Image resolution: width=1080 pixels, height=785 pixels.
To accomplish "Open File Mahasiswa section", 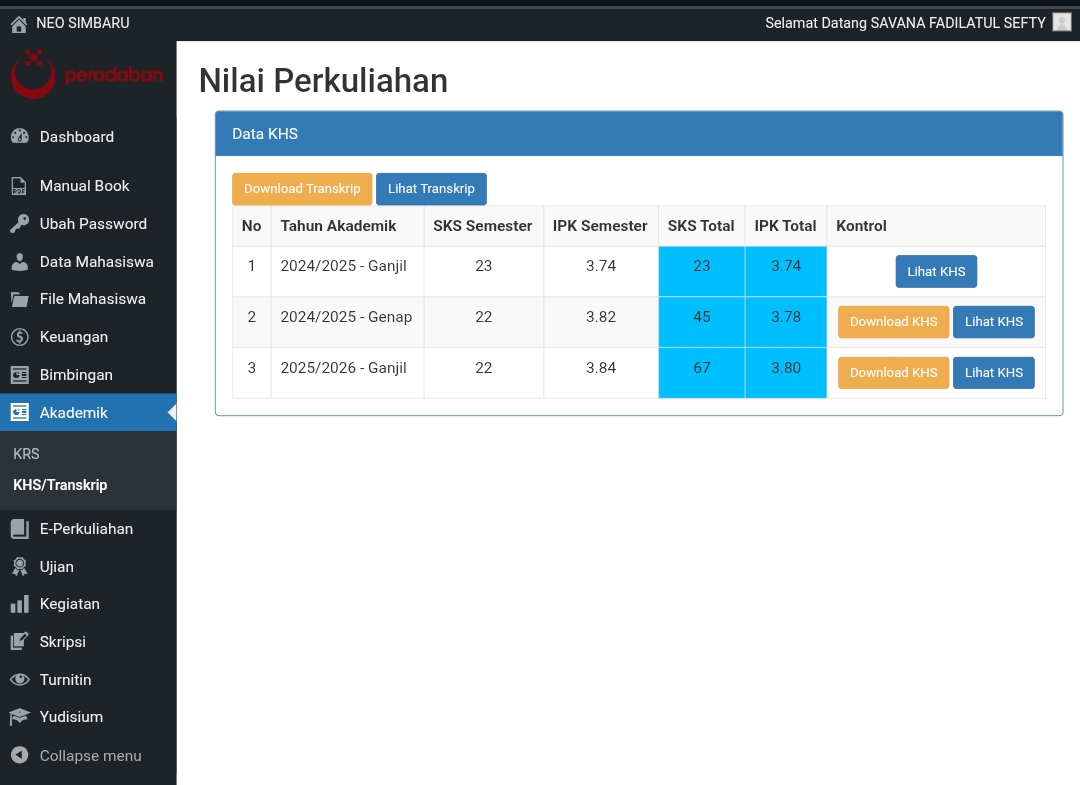I will [x=88, y=300].
